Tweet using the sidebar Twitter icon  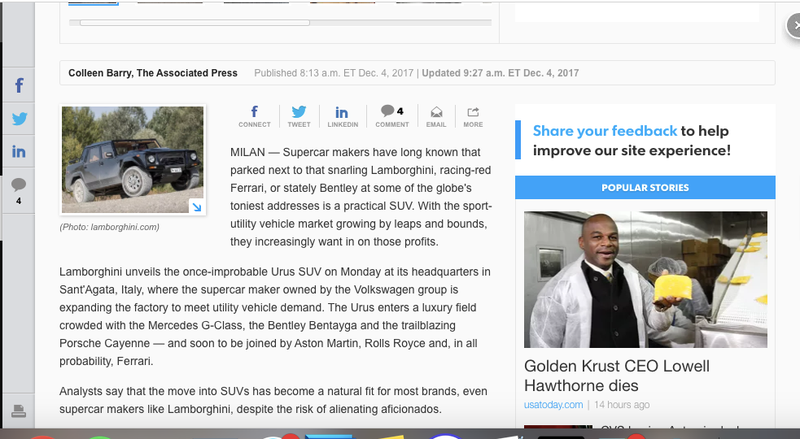point(19,118)
